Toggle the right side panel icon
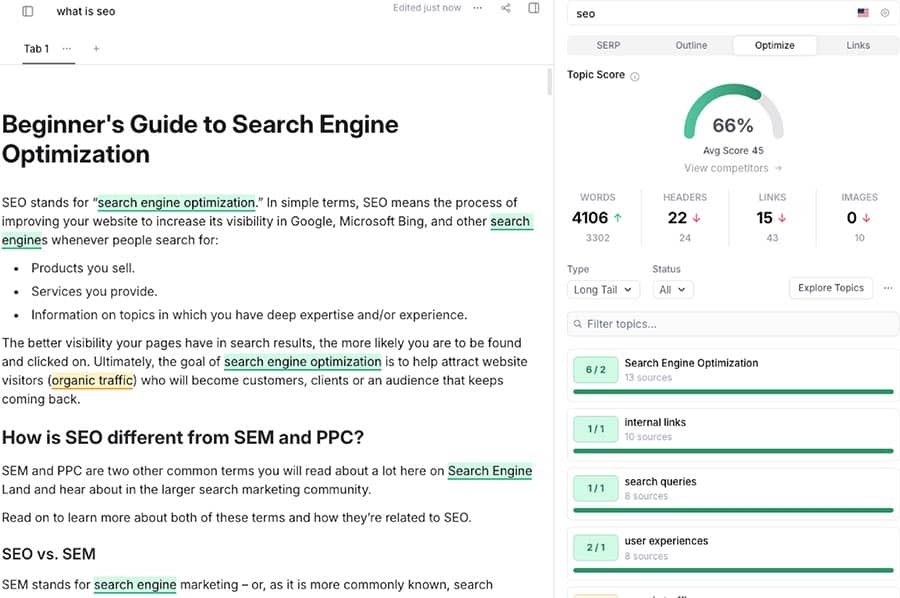The height and width of the screenshot is (598, 900). [534, 8]
